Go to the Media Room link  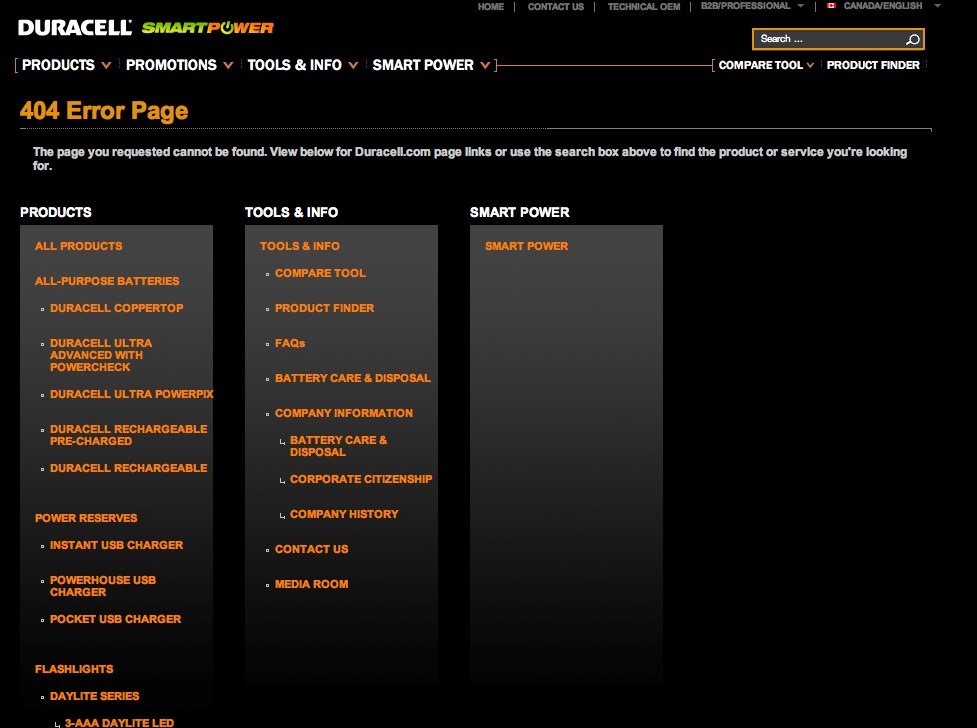(312, 584)
